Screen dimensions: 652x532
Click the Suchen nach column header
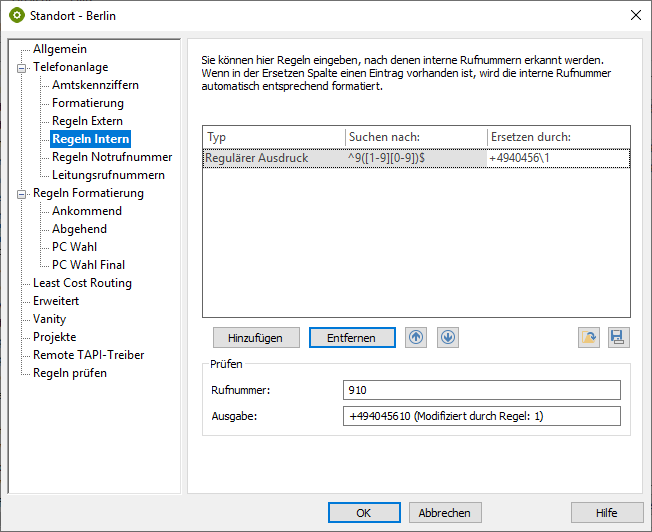pyautogui.click(x=415, y=137)
